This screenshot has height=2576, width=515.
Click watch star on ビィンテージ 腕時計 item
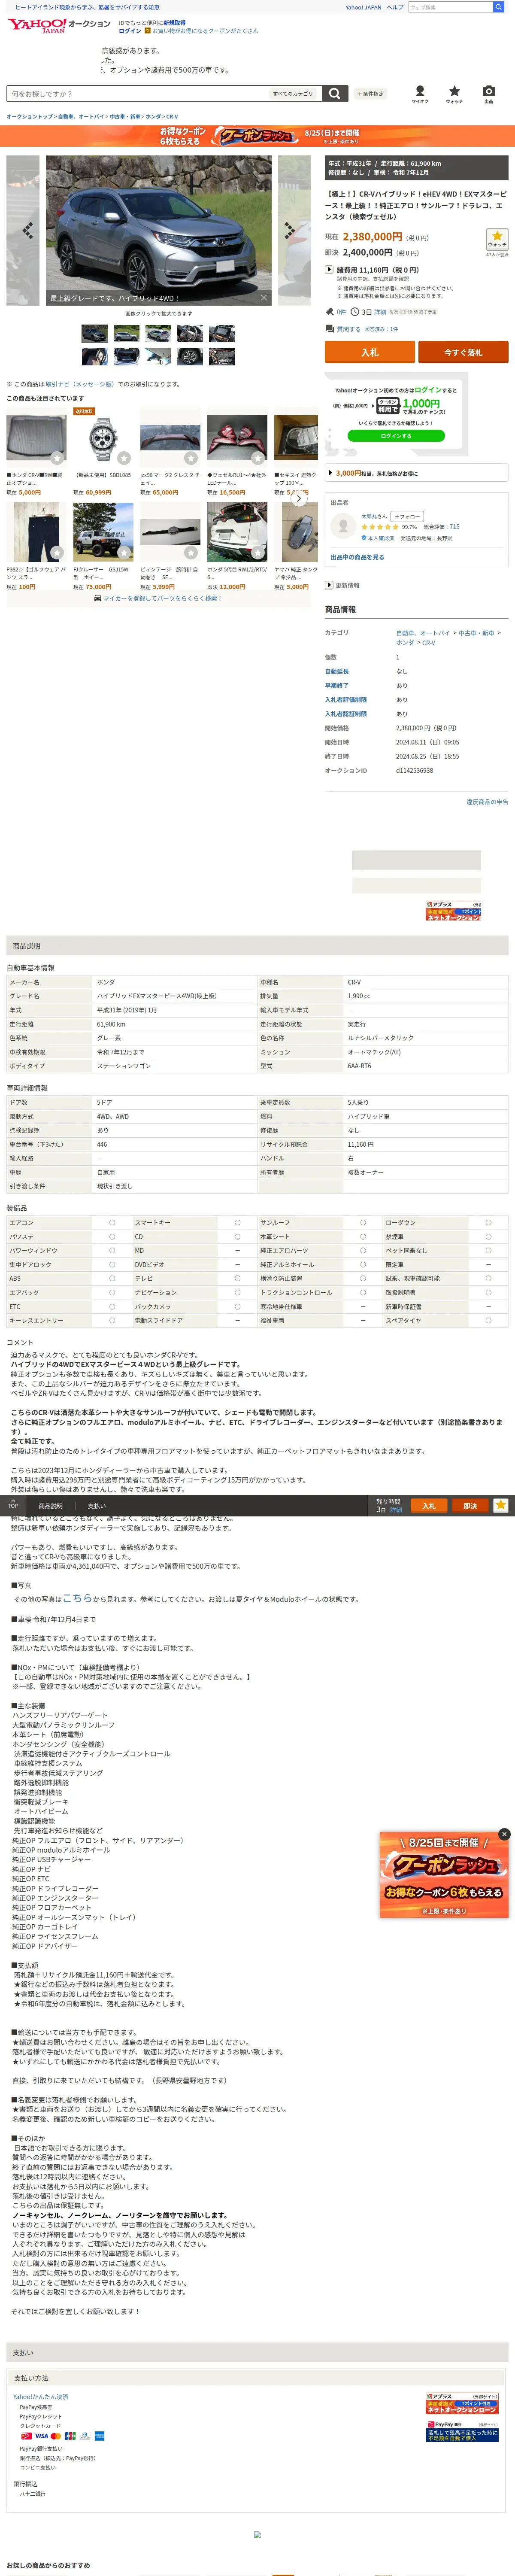click(x=191, y=552)
